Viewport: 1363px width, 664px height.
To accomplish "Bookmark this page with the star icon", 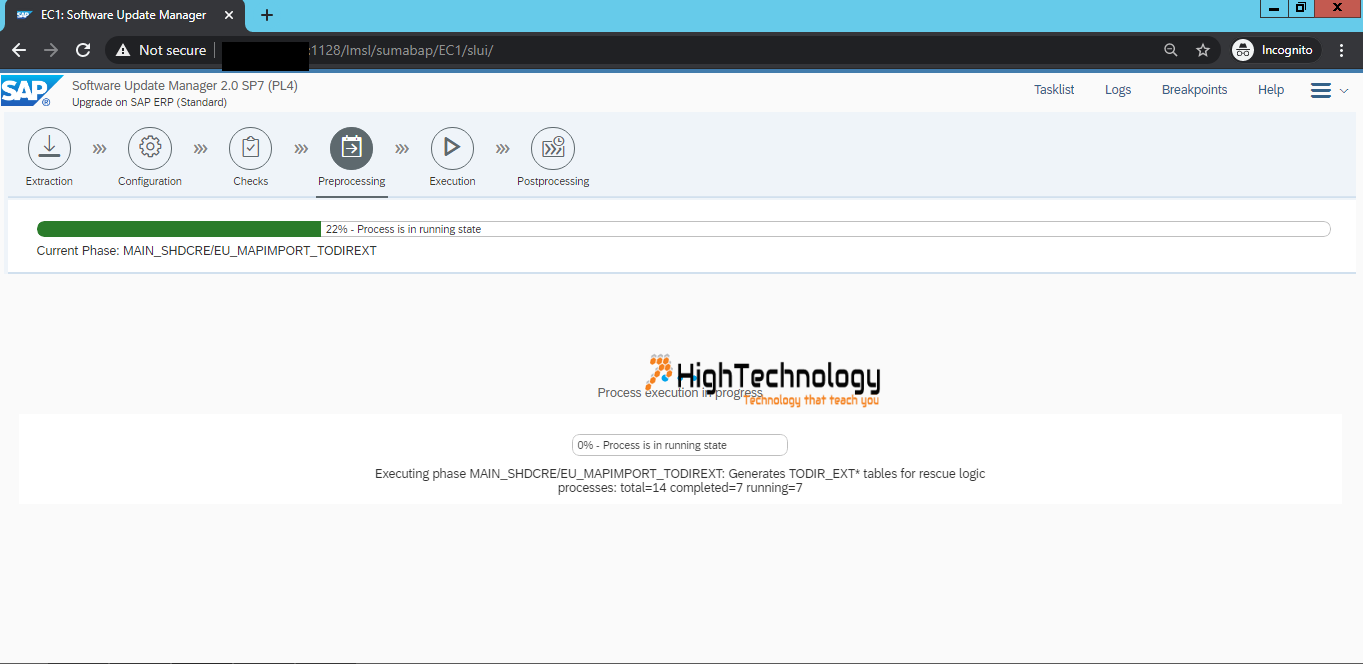I will (x=1203, y=50).
